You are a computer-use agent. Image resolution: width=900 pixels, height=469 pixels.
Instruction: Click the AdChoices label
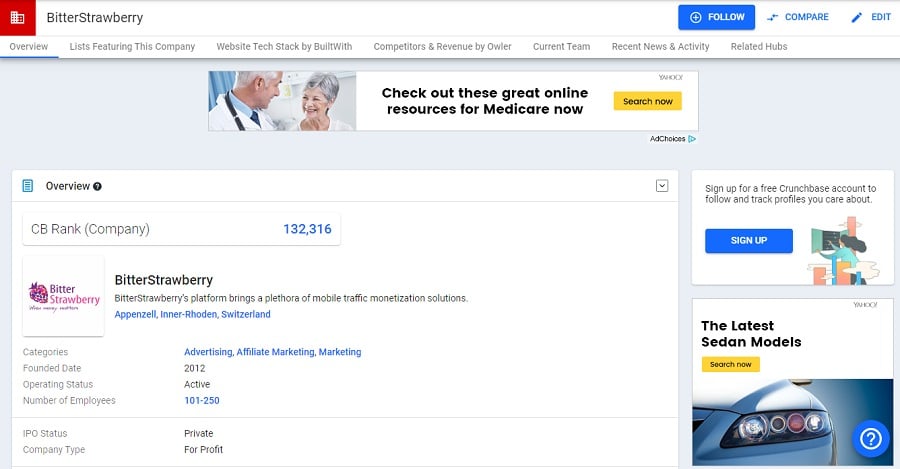pyautogui.click(x=667, y=139)
